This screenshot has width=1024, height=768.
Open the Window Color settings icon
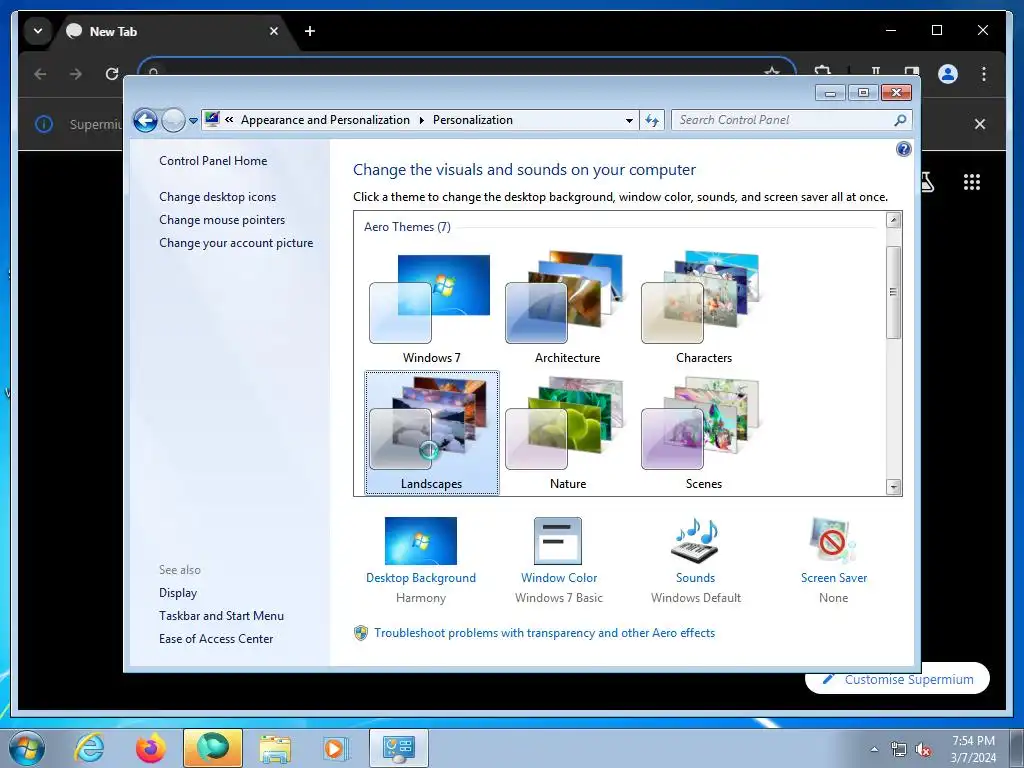coord(558,541)
